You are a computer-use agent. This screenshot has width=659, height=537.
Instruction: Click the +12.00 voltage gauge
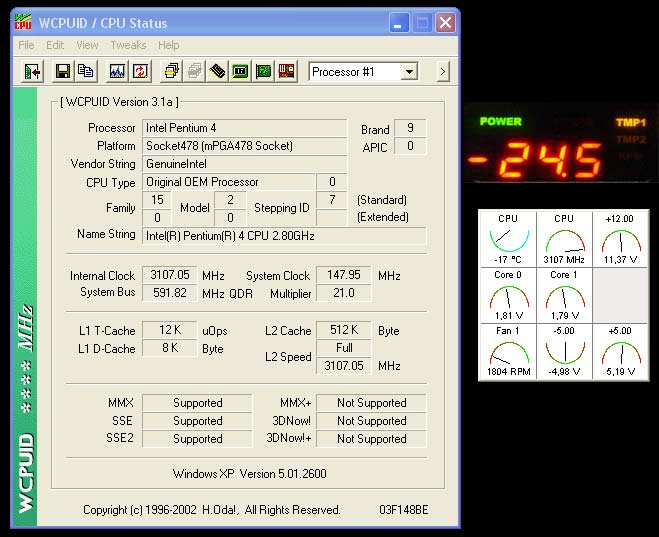point(620,239)
